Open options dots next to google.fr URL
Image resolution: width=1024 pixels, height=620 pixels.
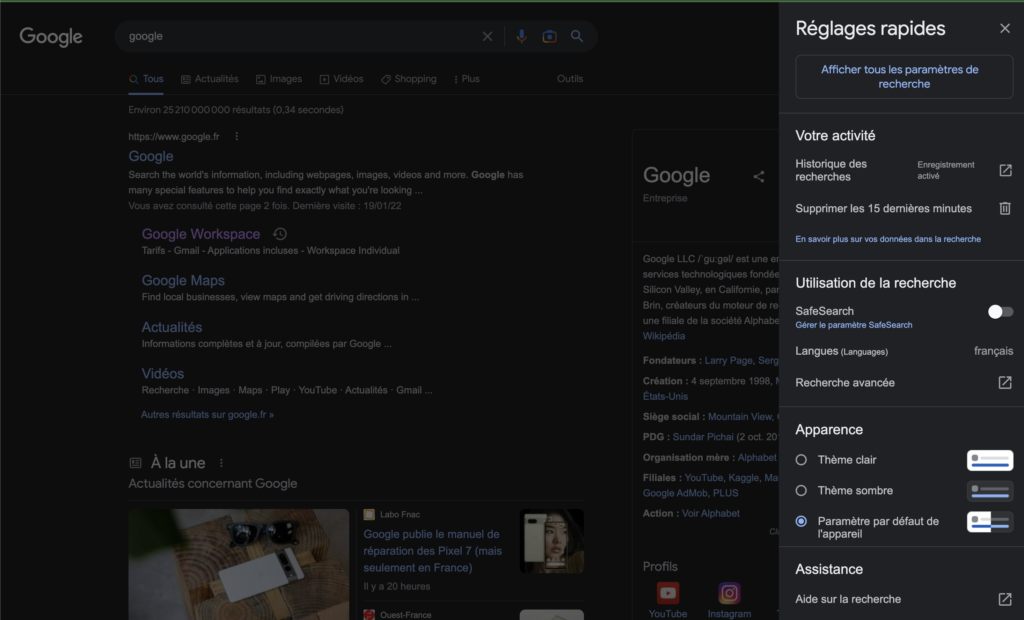pos(236,137)
